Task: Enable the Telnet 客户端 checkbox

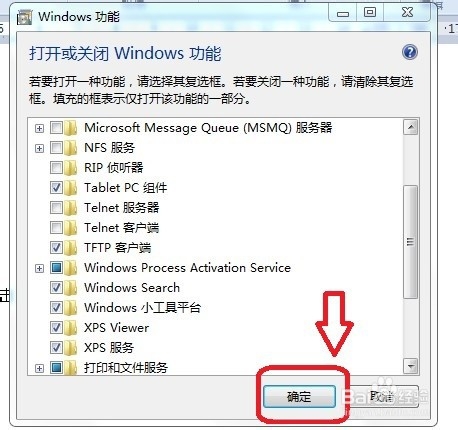Action: (x=56, y=228)
